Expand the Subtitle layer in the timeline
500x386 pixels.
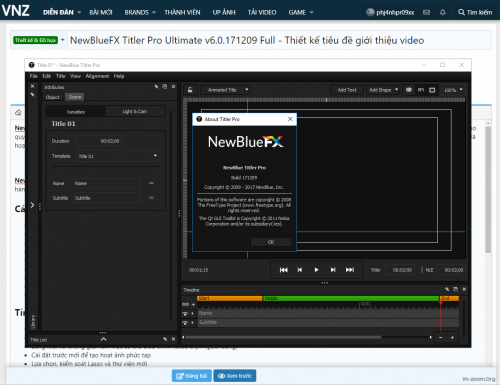click(193, 323)
